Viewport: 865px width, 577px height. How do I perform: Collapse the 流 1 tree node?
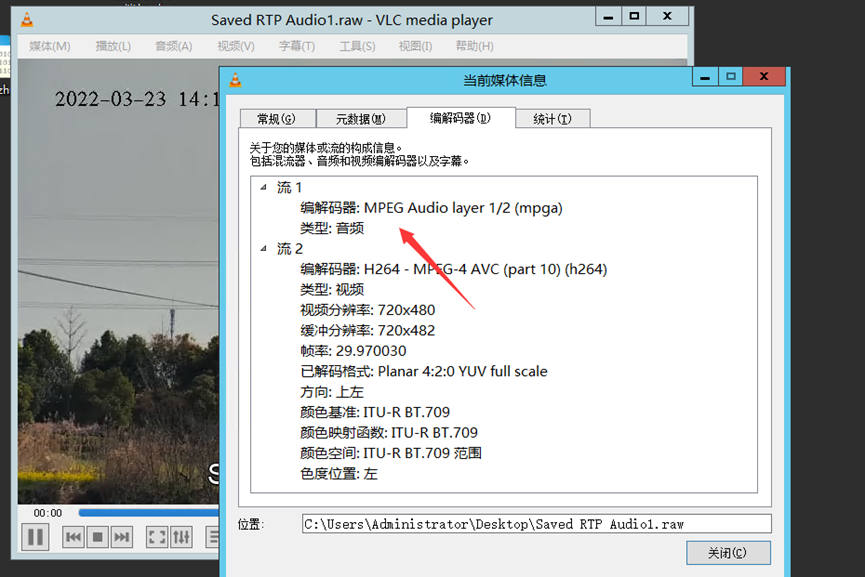[x=264, y=188]
